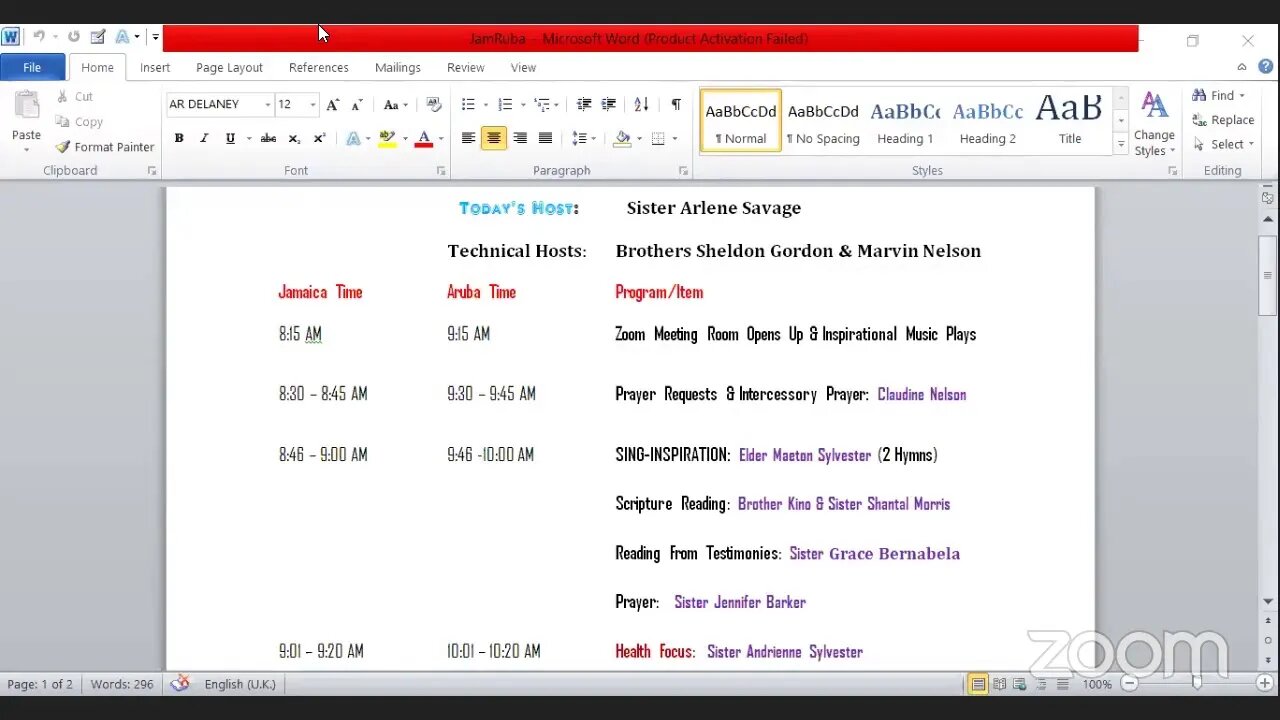
Task: Switch to Web Layout view
Action: point(1020,684)
